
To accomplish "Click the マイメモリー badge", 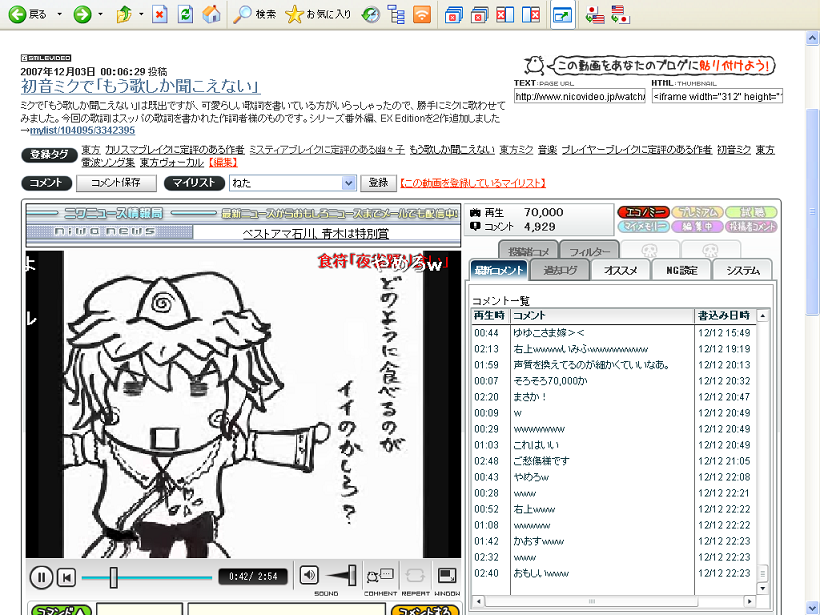I will click(644, 226).
